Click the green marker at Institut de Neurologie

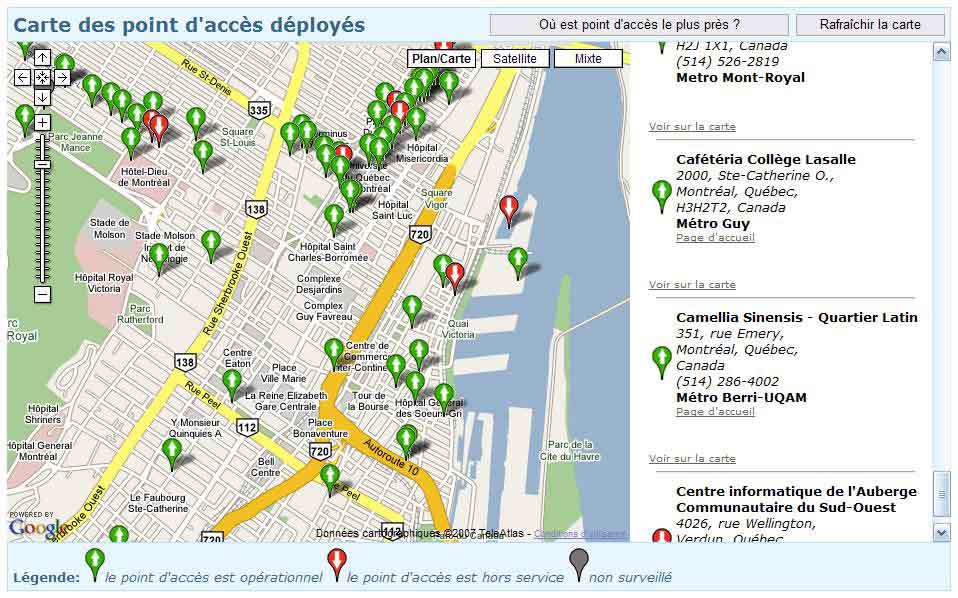click(159, 257)
